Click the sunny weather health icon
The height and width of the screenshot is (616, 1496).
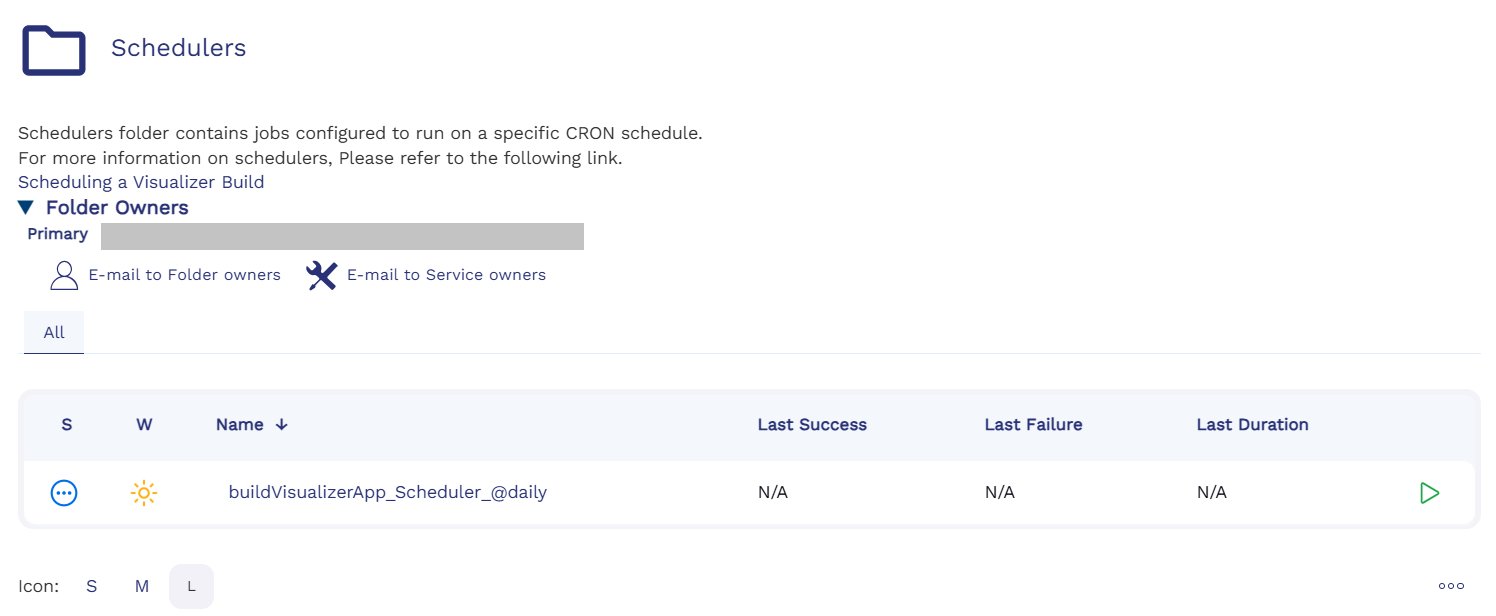(144, 493)
